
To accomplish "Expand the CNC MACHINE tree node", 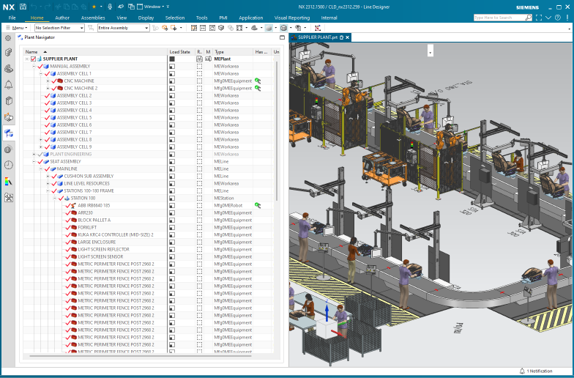I will pos(48,81).
